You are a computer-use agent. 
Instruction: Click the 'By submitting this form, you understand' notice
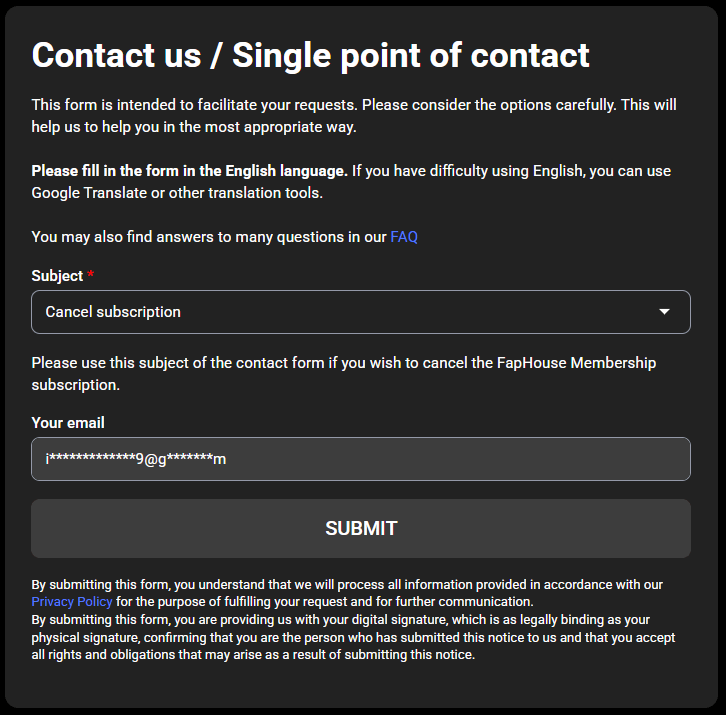point(346,585)
